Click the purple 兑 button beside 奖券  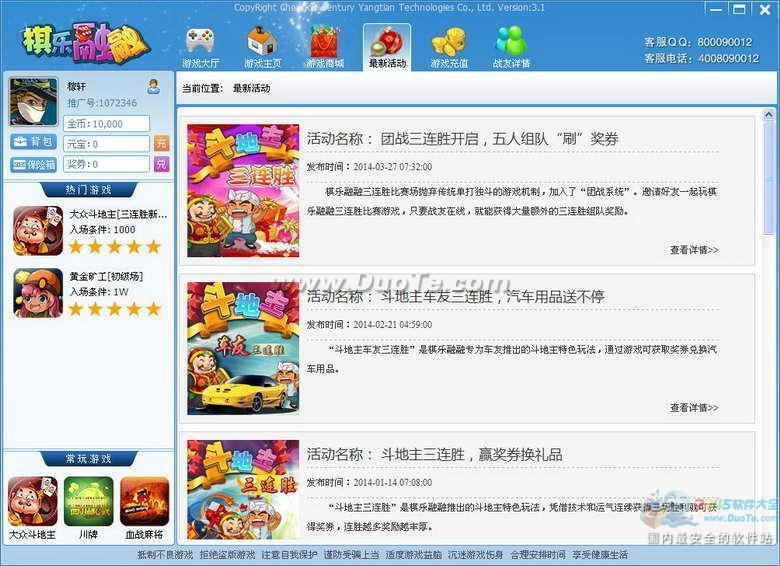(x=161, y=164)
